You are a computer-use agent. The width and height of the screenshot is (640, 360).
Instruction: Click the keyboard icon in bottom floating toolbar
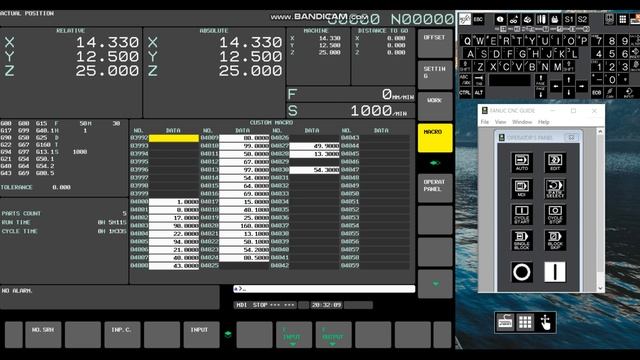[505, 322]
